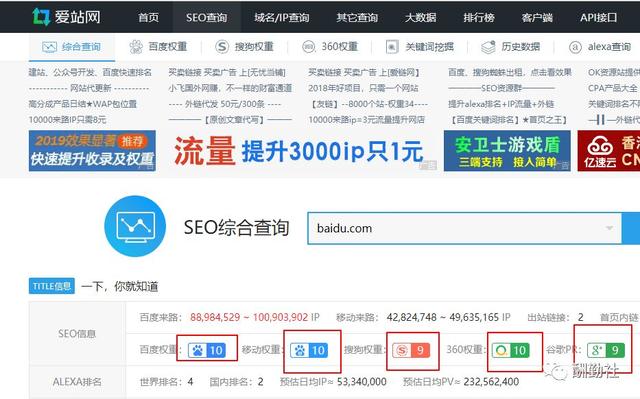Open link 建站、公众号开发、百度快速排名
640x399 pixels.
tap(90, 73)
